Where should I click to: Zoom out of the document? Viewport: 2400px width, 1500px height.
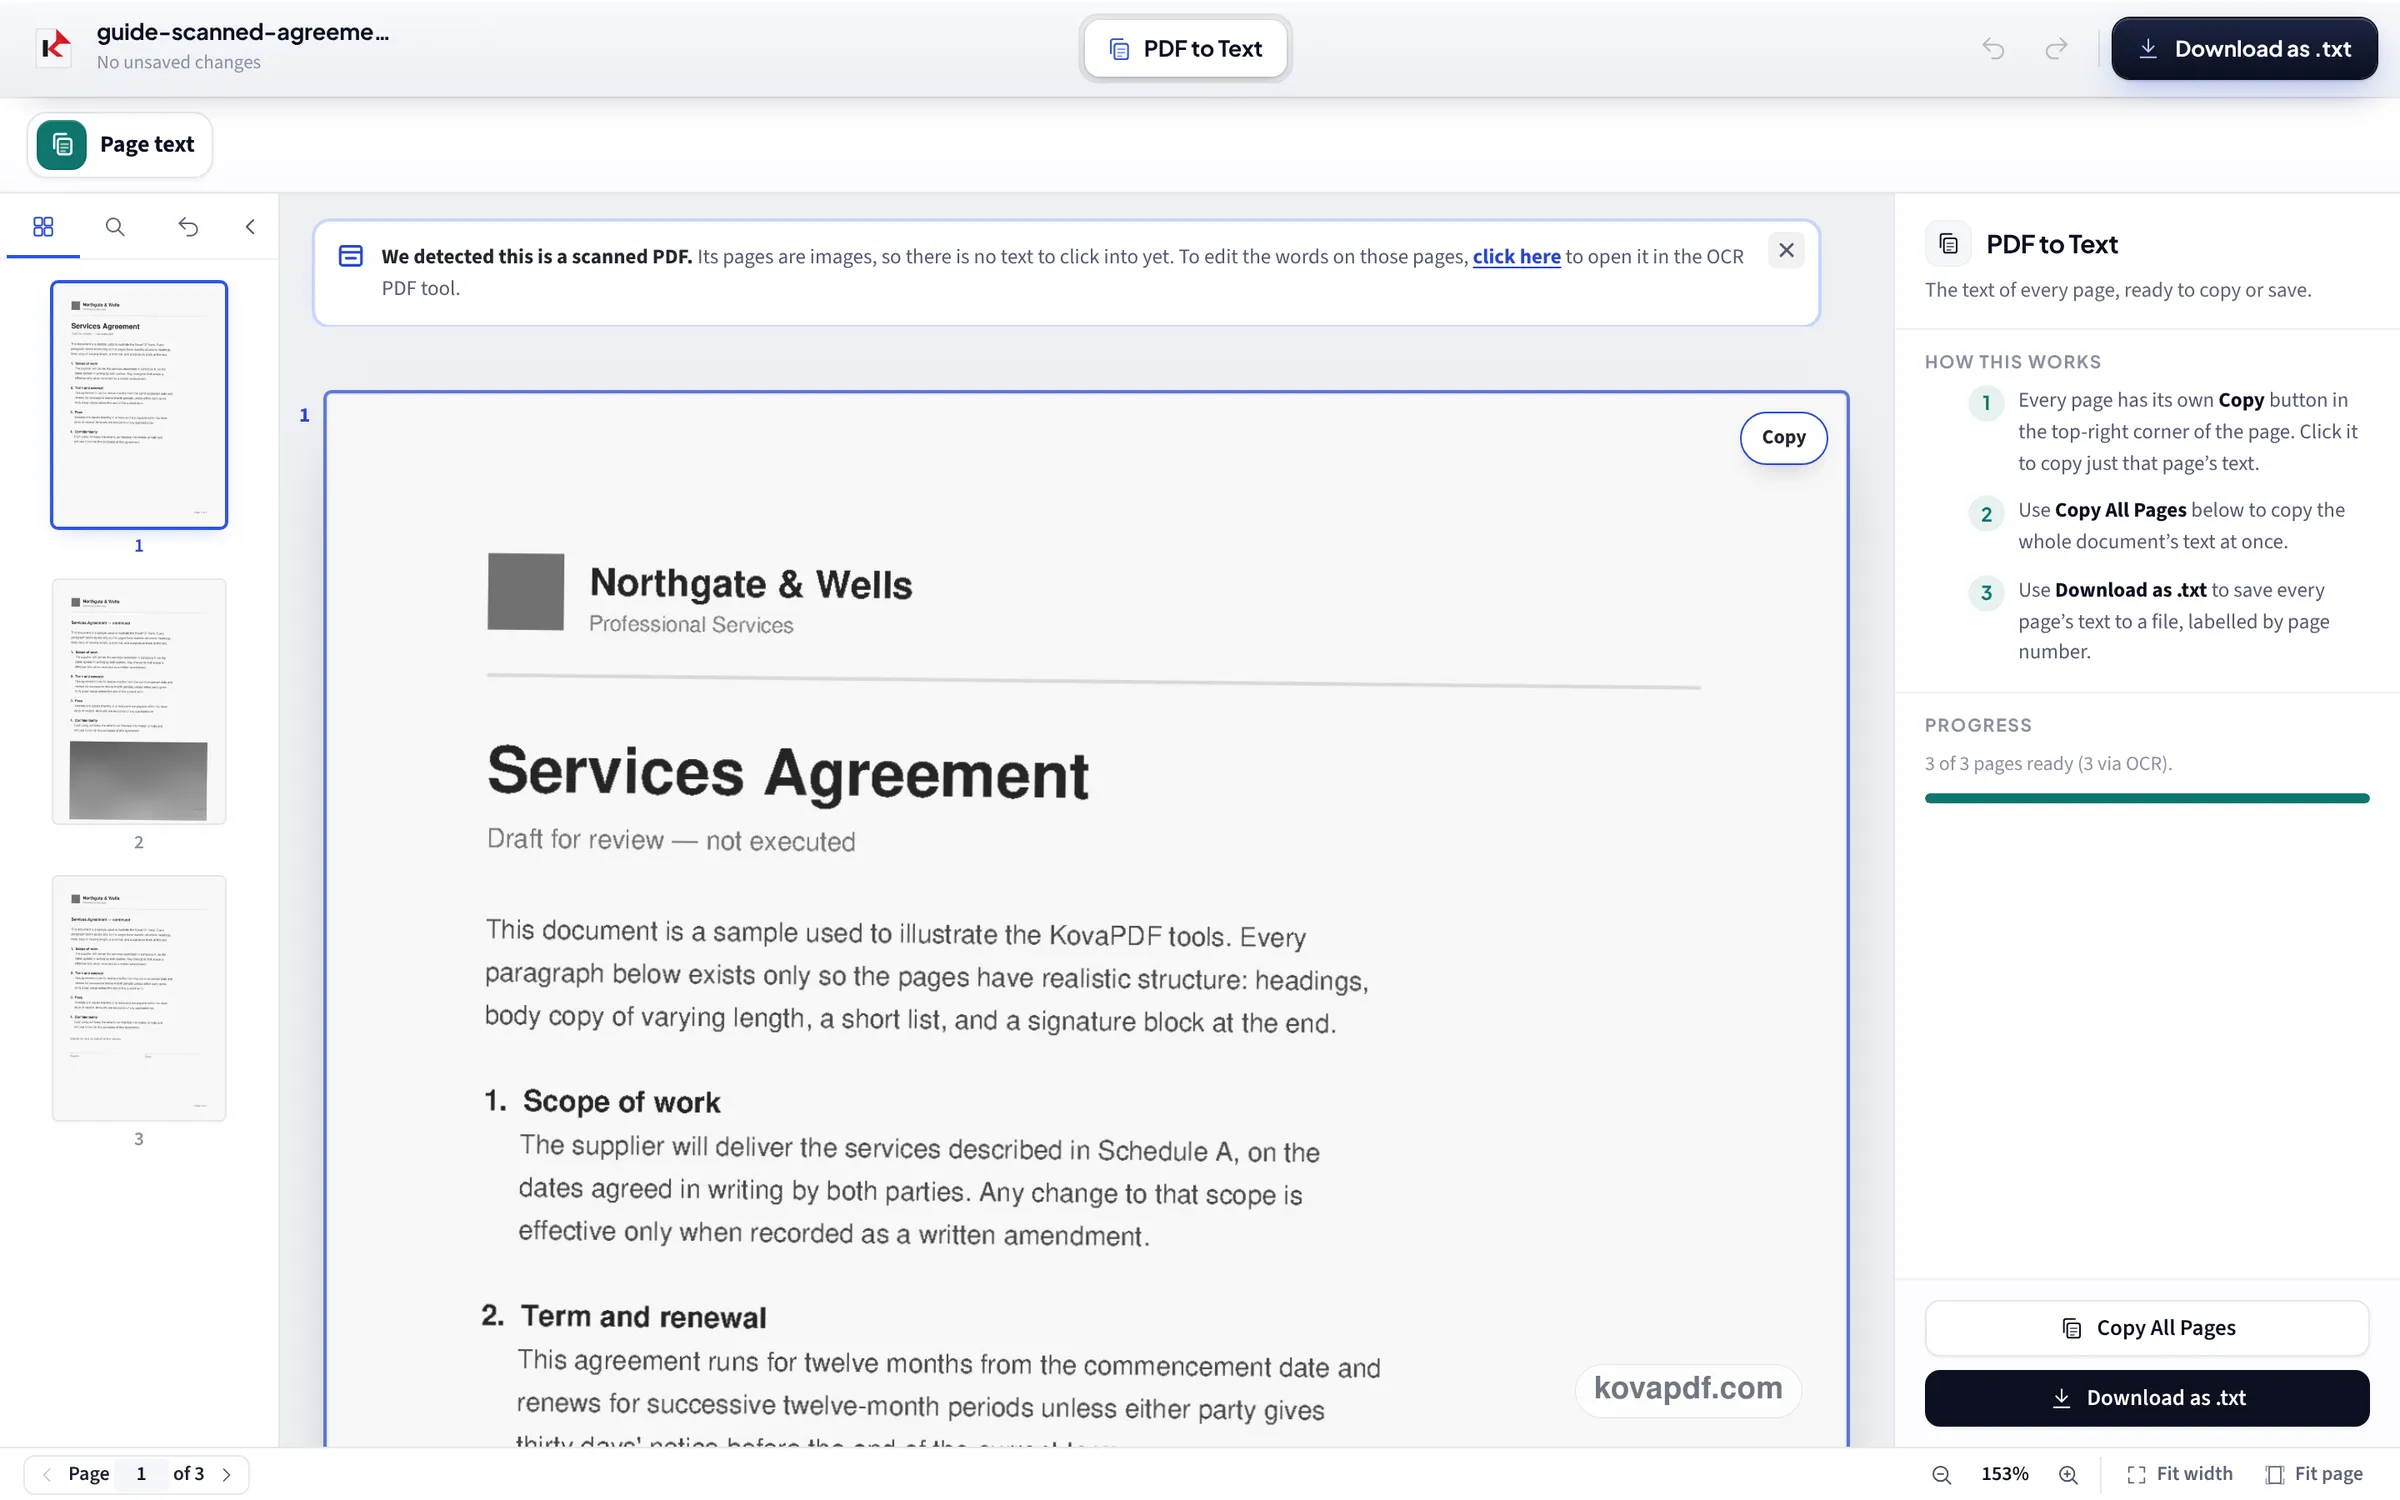[1941, 1474]
